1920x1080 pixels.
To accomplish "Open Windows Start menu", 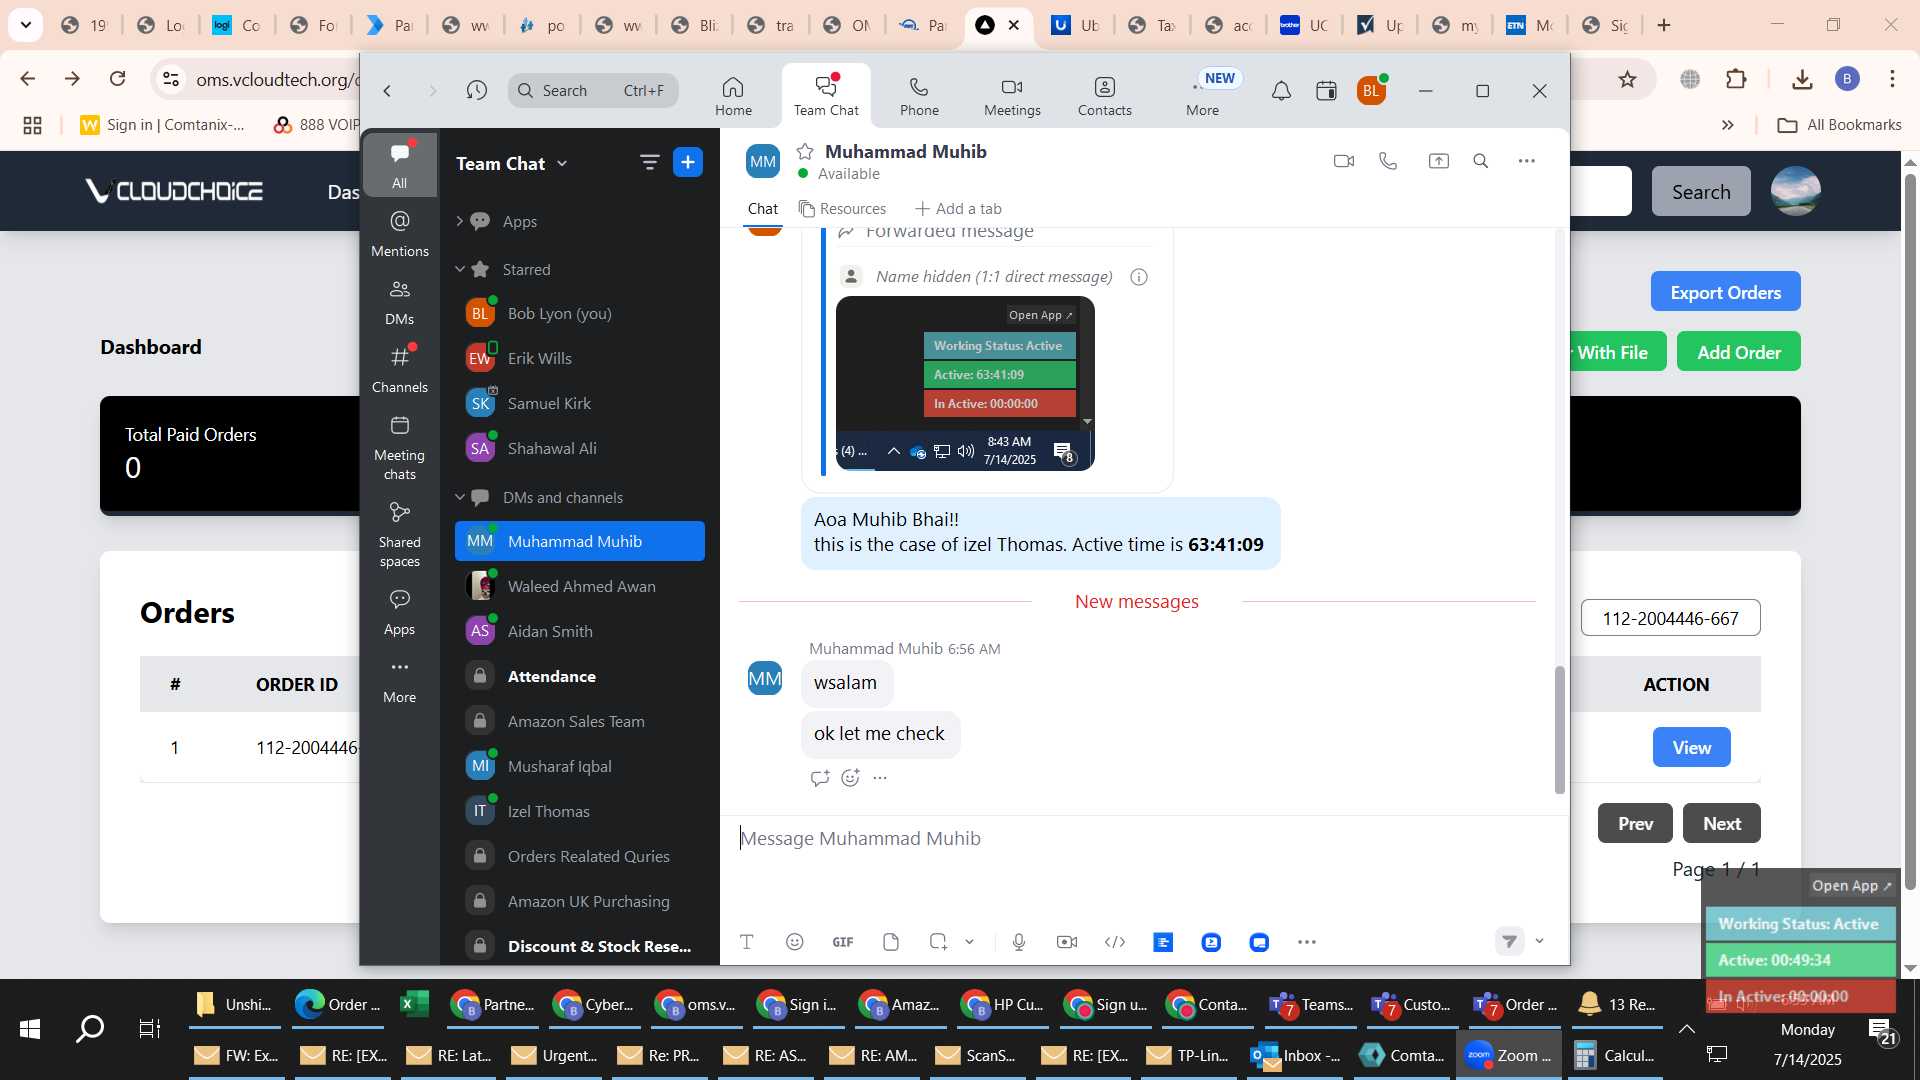I will (x=30, y=1029).
